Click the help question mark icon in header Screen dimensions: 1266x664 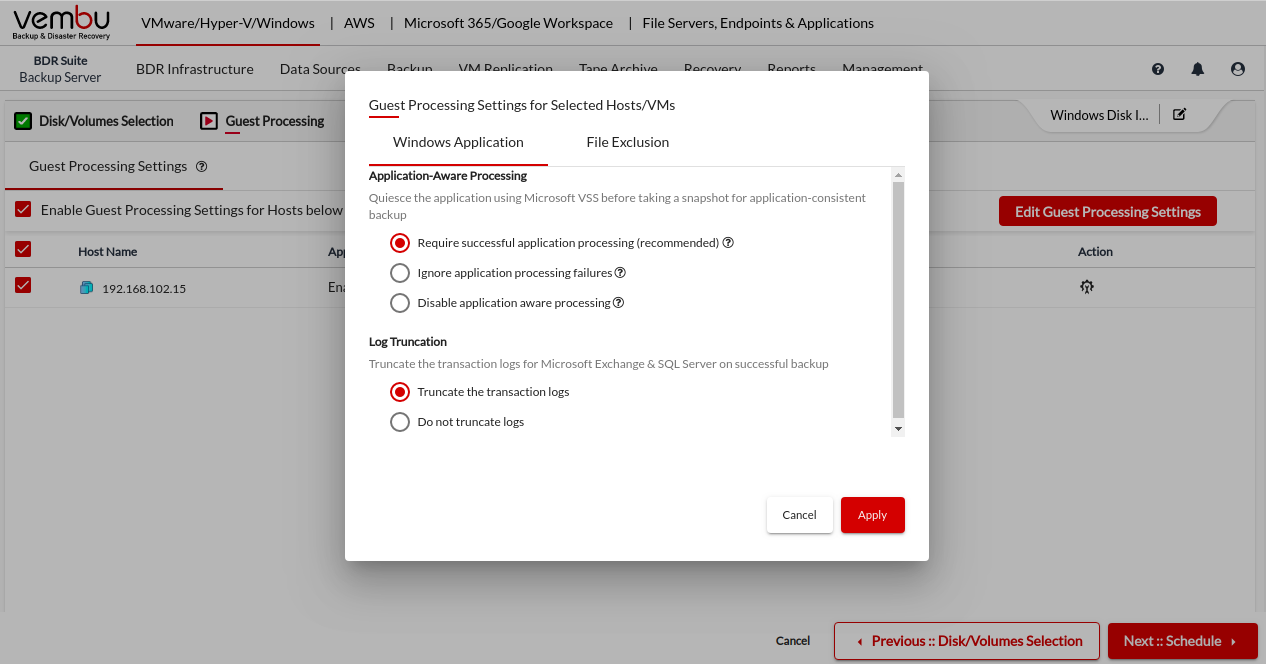click(x=1158, y=69)
